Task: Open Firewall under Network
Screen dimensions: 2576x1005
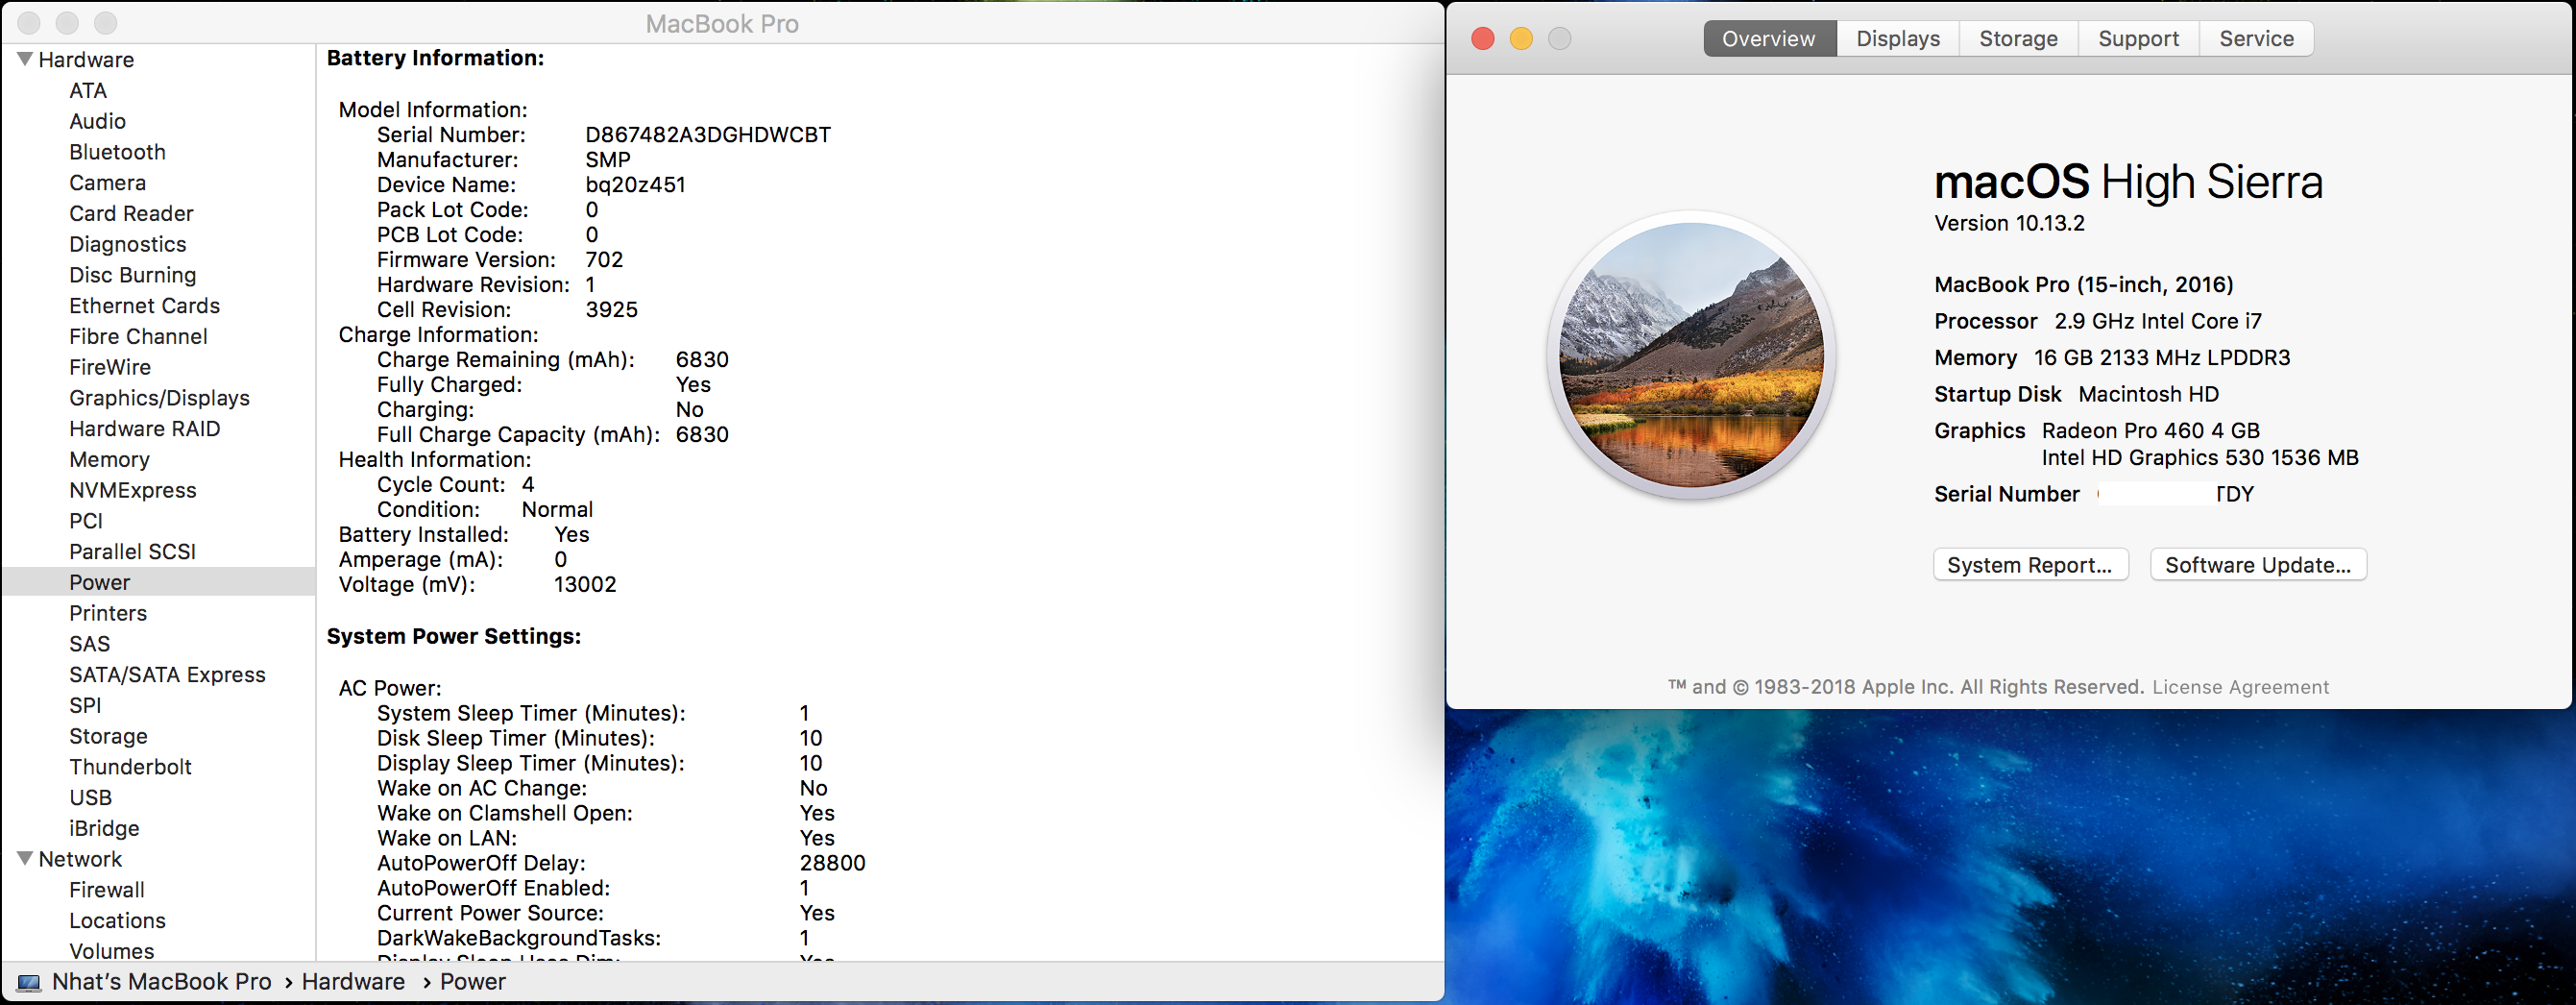Action: 106,890
